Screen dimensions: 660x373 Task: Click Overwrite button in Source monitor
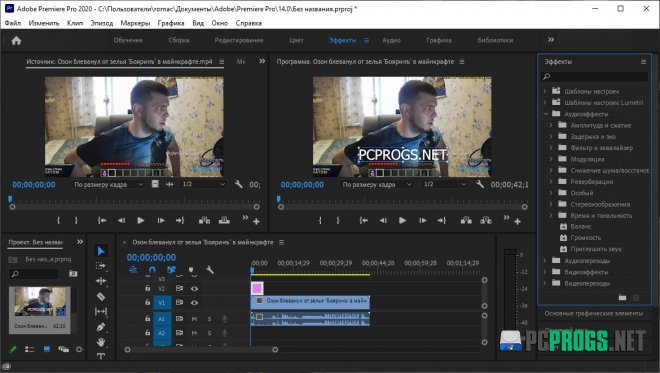coord(224,220)
